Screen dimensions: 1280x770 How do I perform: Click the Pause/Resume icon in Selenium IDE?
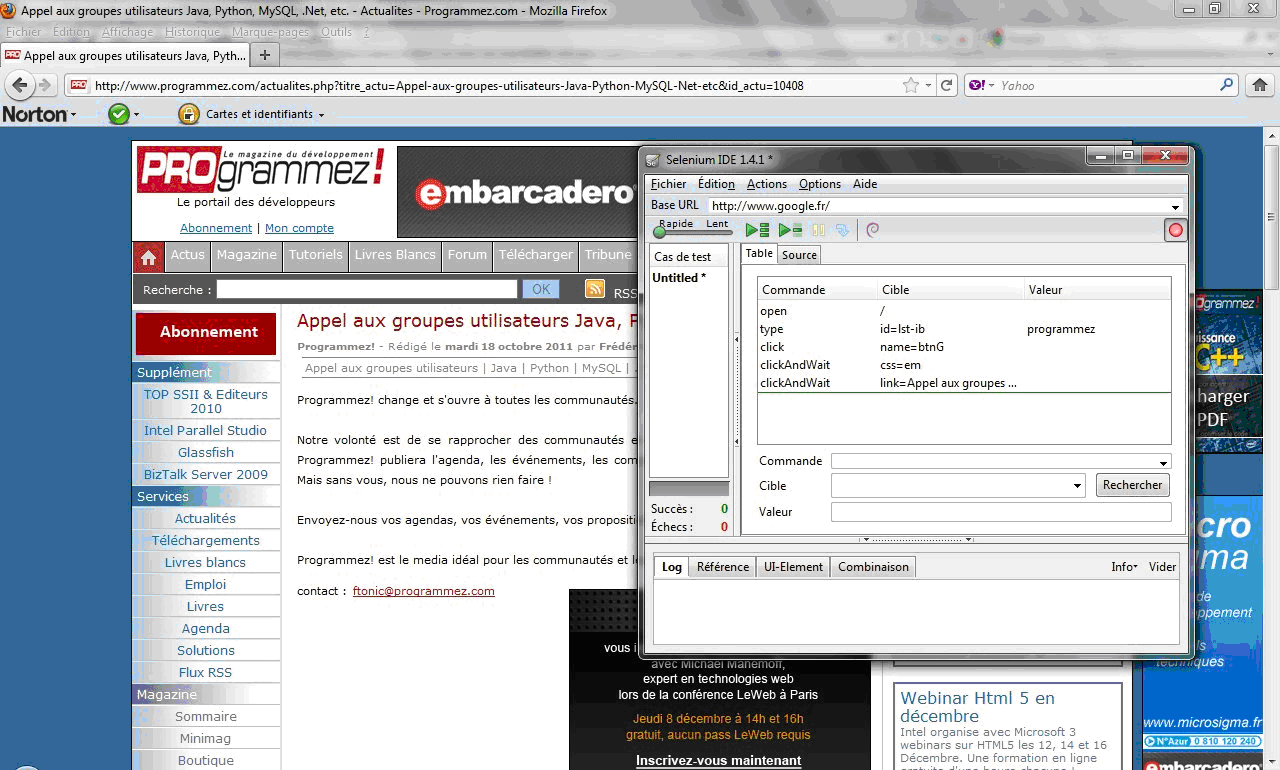pos(818,230)
